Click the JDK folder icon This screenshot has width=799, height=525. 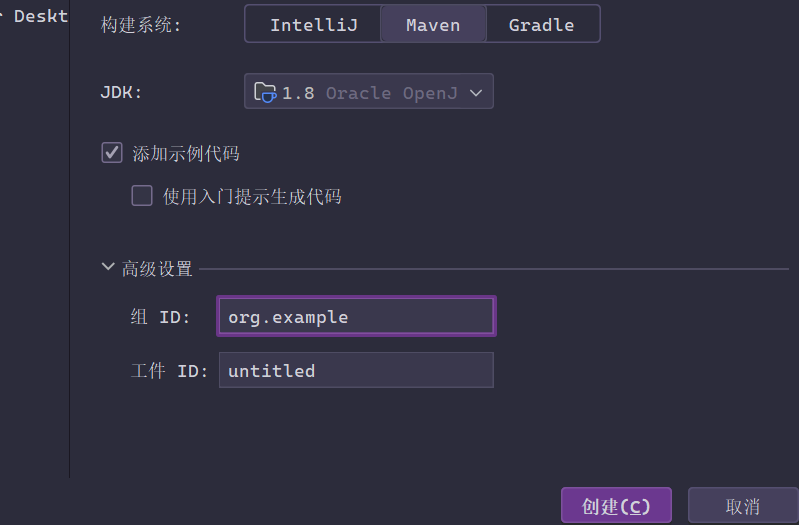point(265,93)
